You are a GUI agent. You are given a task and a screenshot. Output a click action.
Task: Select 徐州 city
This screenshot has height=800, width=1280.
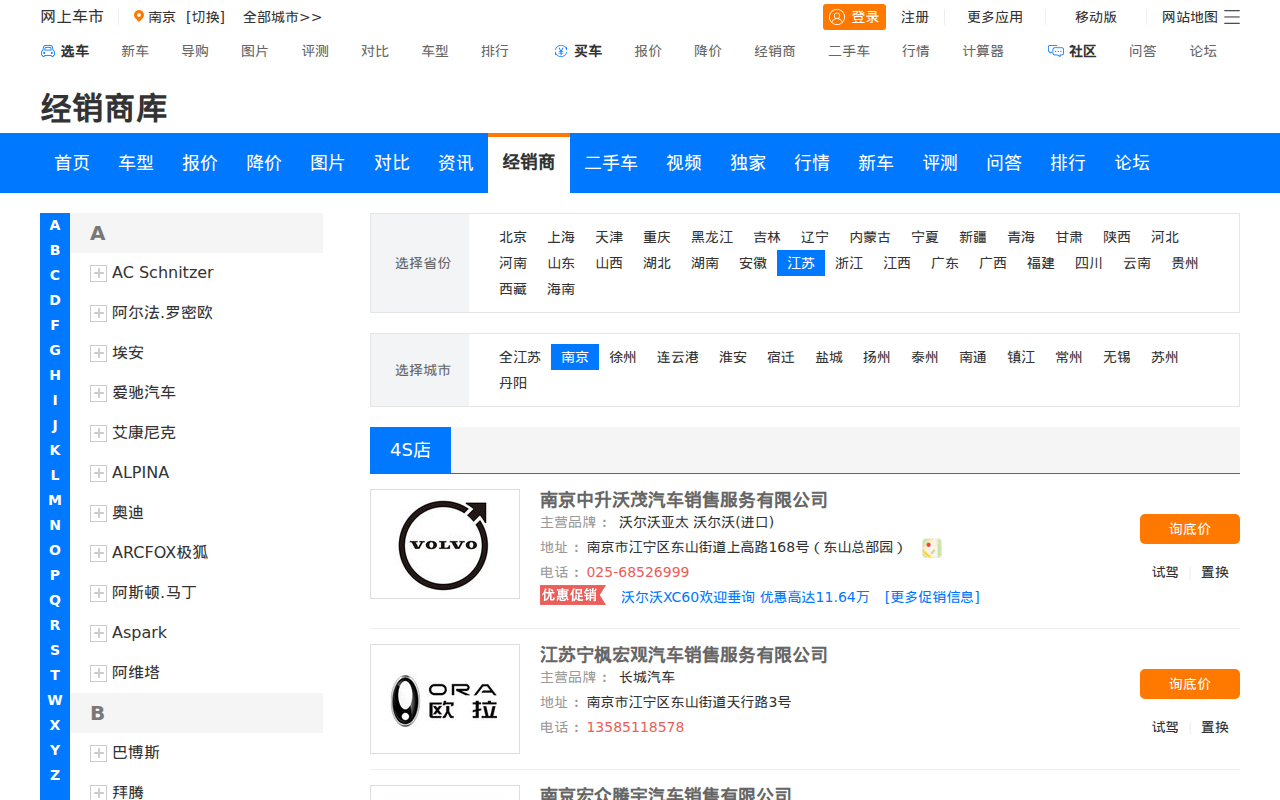[x=623, y=357]
